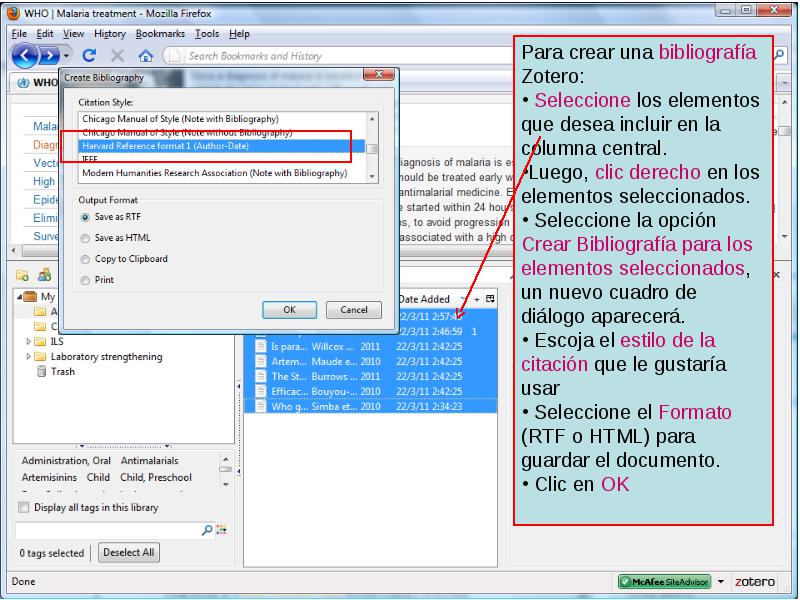Select the Is para... Willcox 2011 item

pyautogui.click(x=370, y=346)
